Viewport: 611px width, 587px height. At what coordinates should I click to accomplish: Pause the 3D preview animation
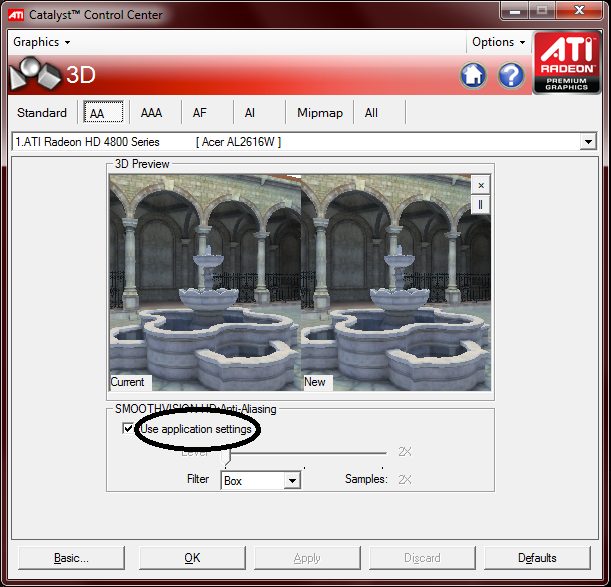tap(481, 204)
